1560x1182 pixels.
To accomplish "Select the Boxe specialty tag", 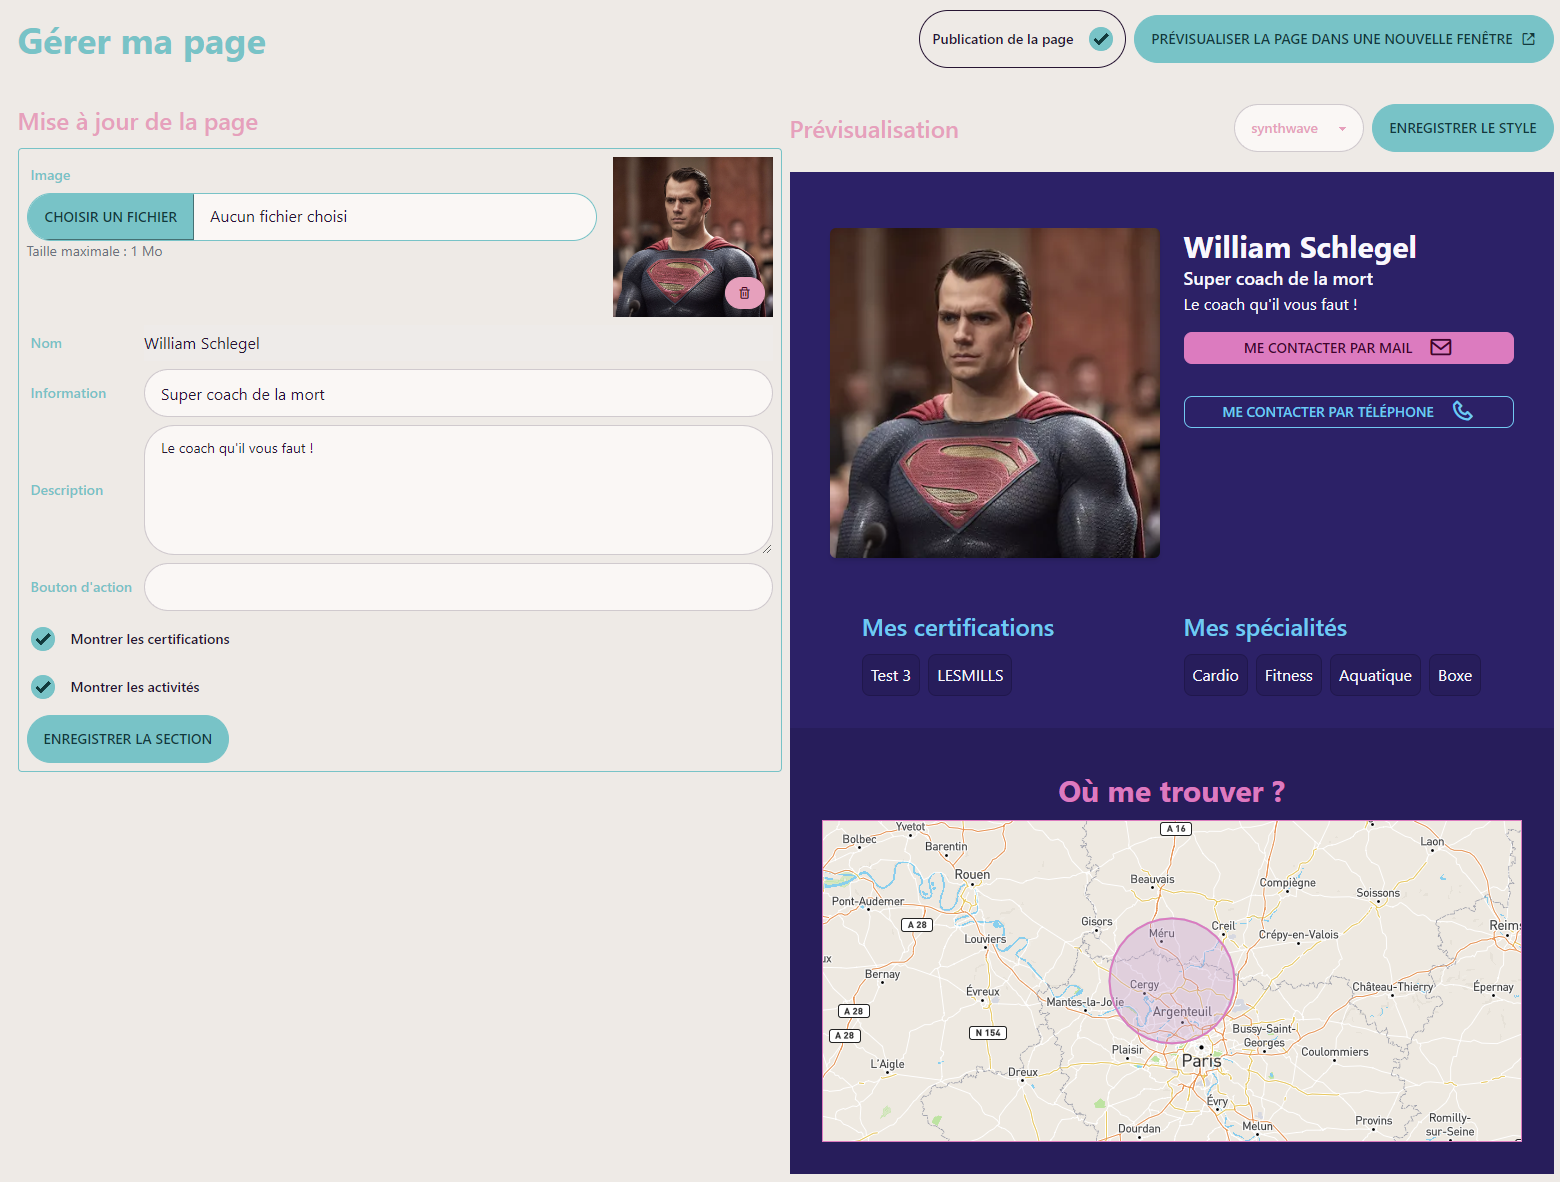I will (x=1454, y=675).
